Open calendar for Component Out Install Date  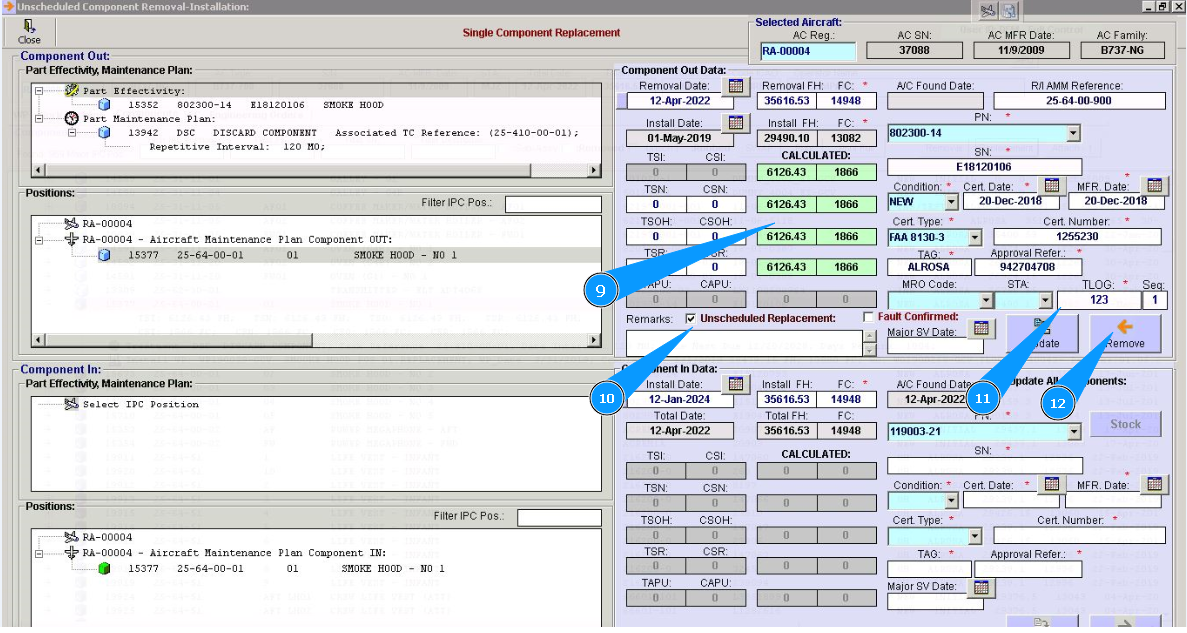pos(736,123)
